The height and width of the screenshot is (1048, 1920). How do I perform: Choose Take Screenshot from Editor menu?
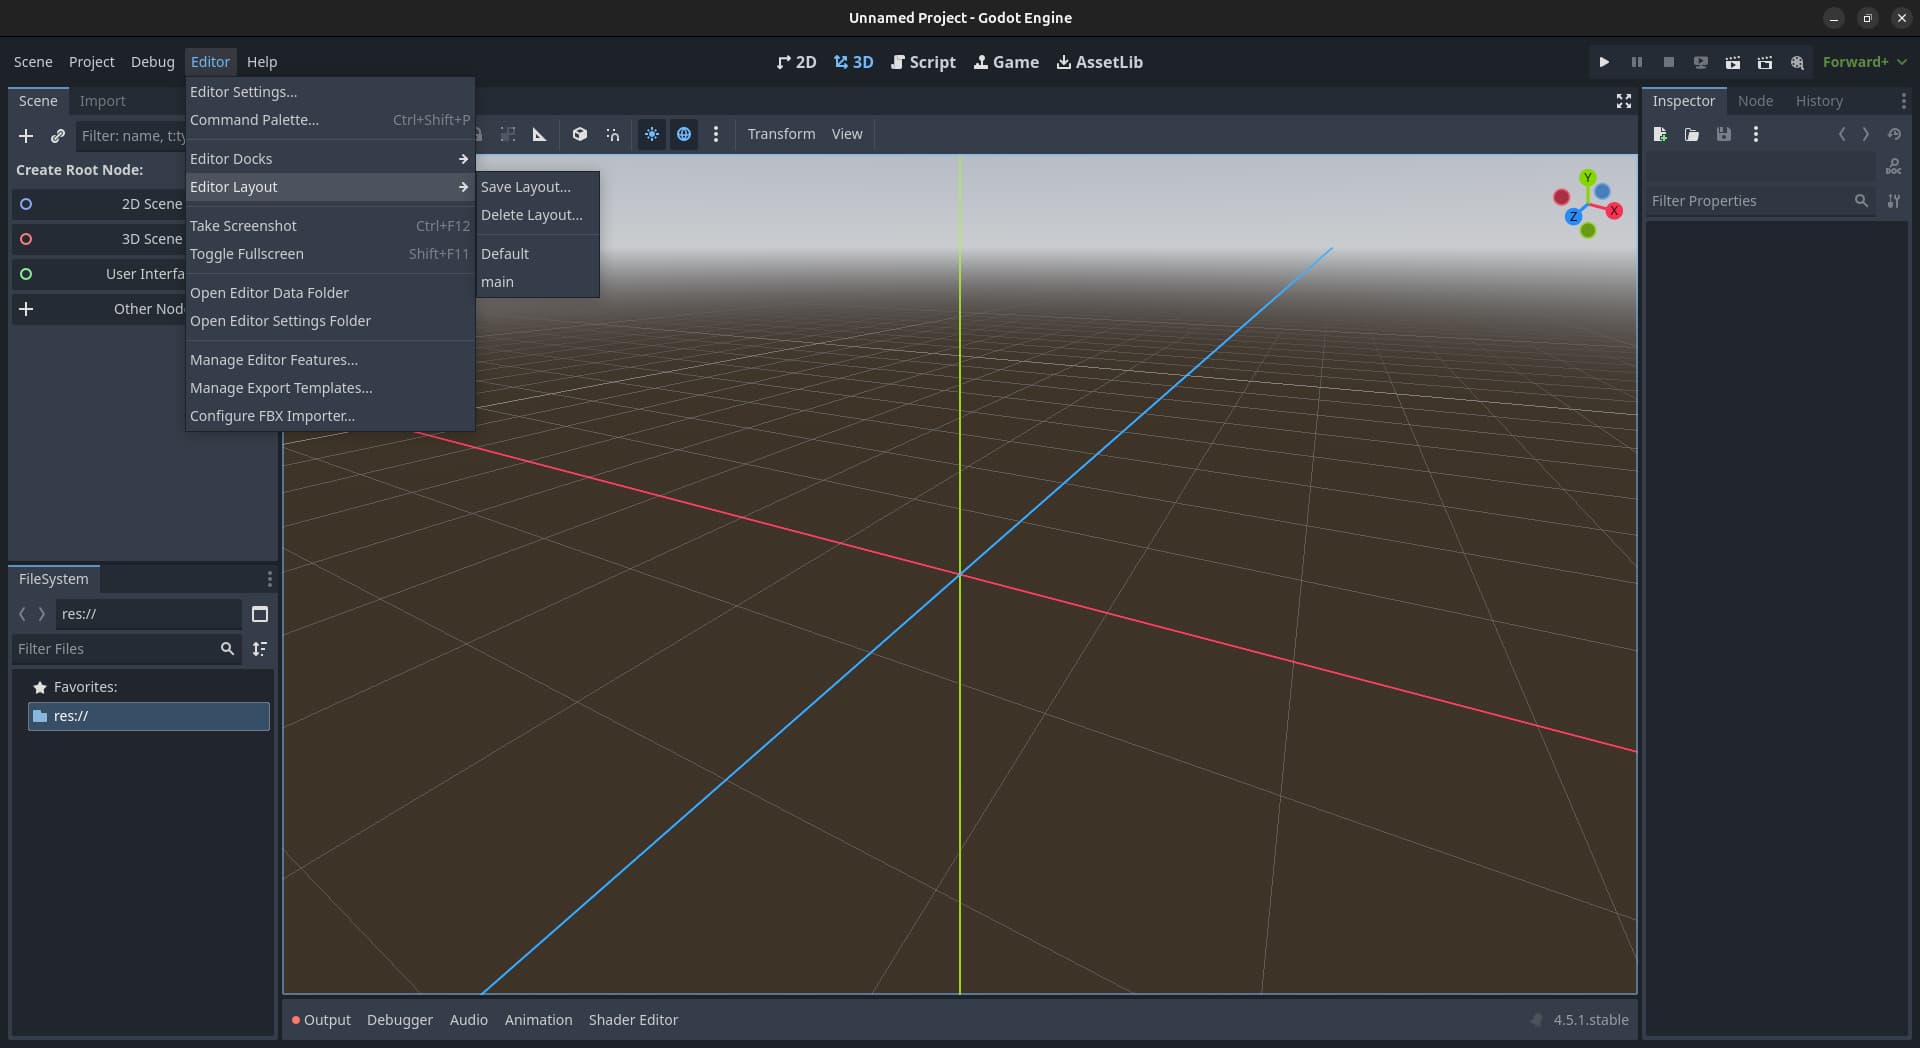(x=244, y=226)
